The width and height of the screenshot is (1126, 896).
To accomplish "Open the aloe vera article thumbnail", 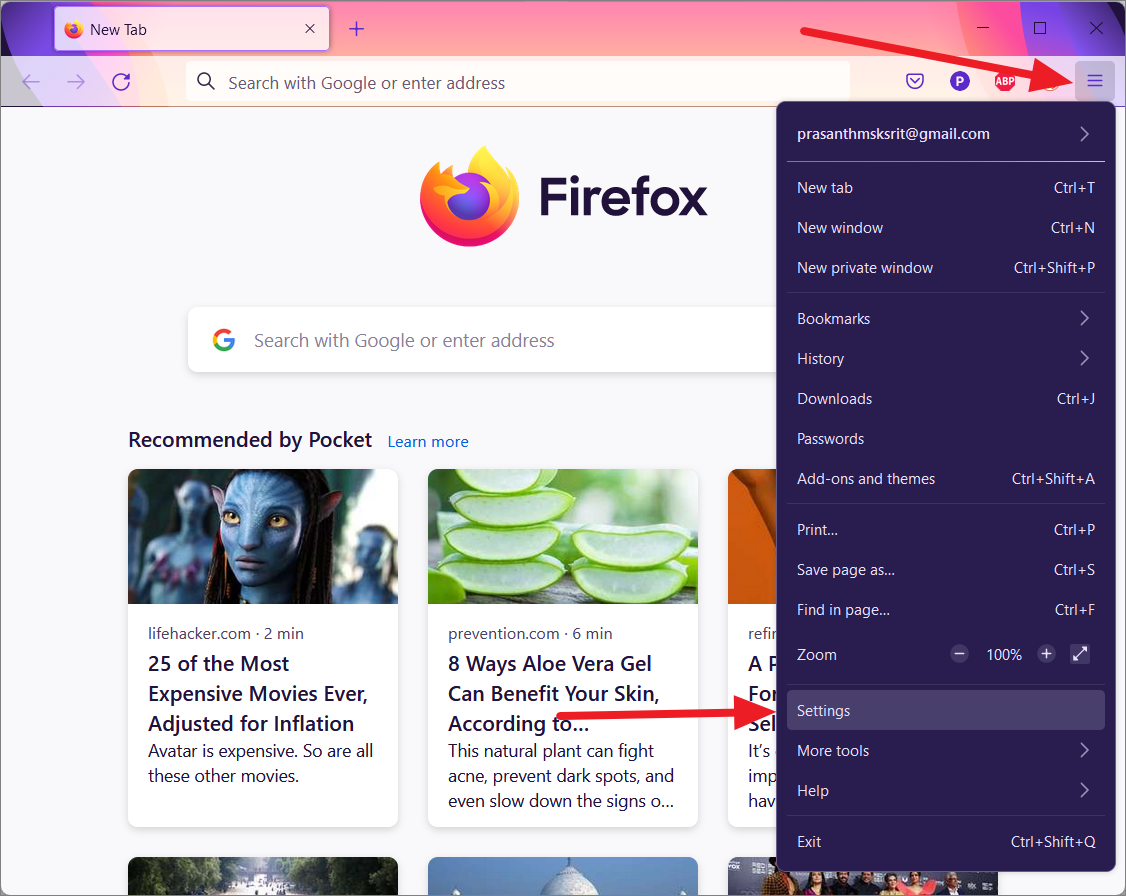I will coord(562,536).
